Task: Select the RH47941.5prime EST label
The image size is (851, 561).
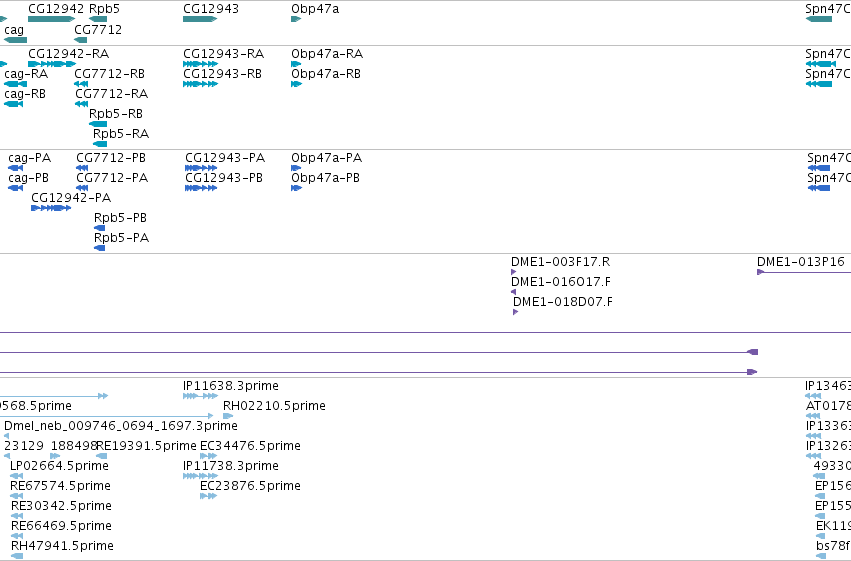Action: 62,546
